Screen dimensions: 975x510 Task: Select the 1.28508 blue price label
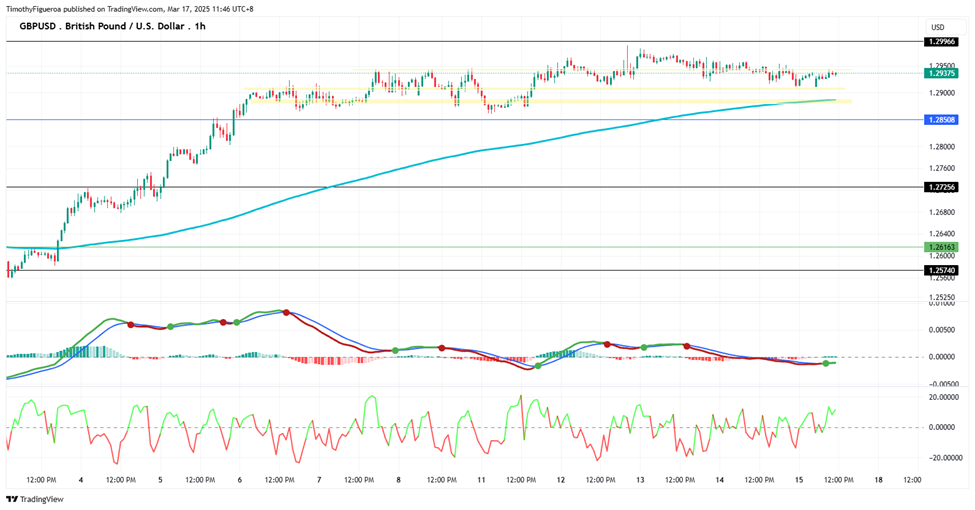(x=941, y=119)
